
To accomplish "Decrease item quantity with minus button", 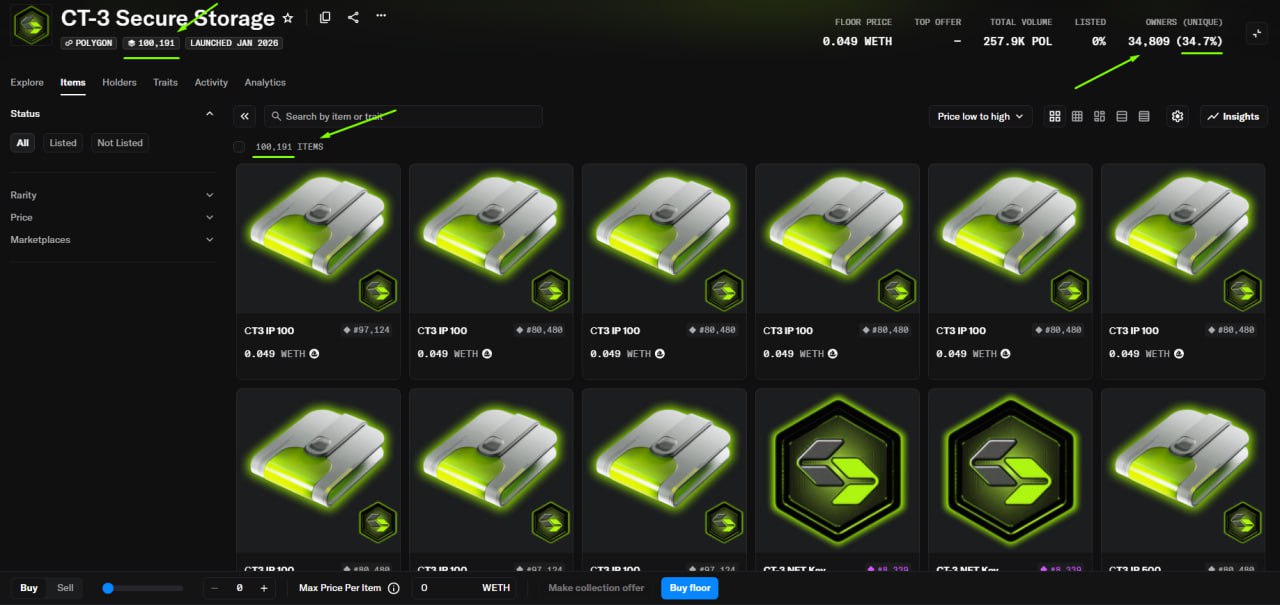I will (214, 588).
